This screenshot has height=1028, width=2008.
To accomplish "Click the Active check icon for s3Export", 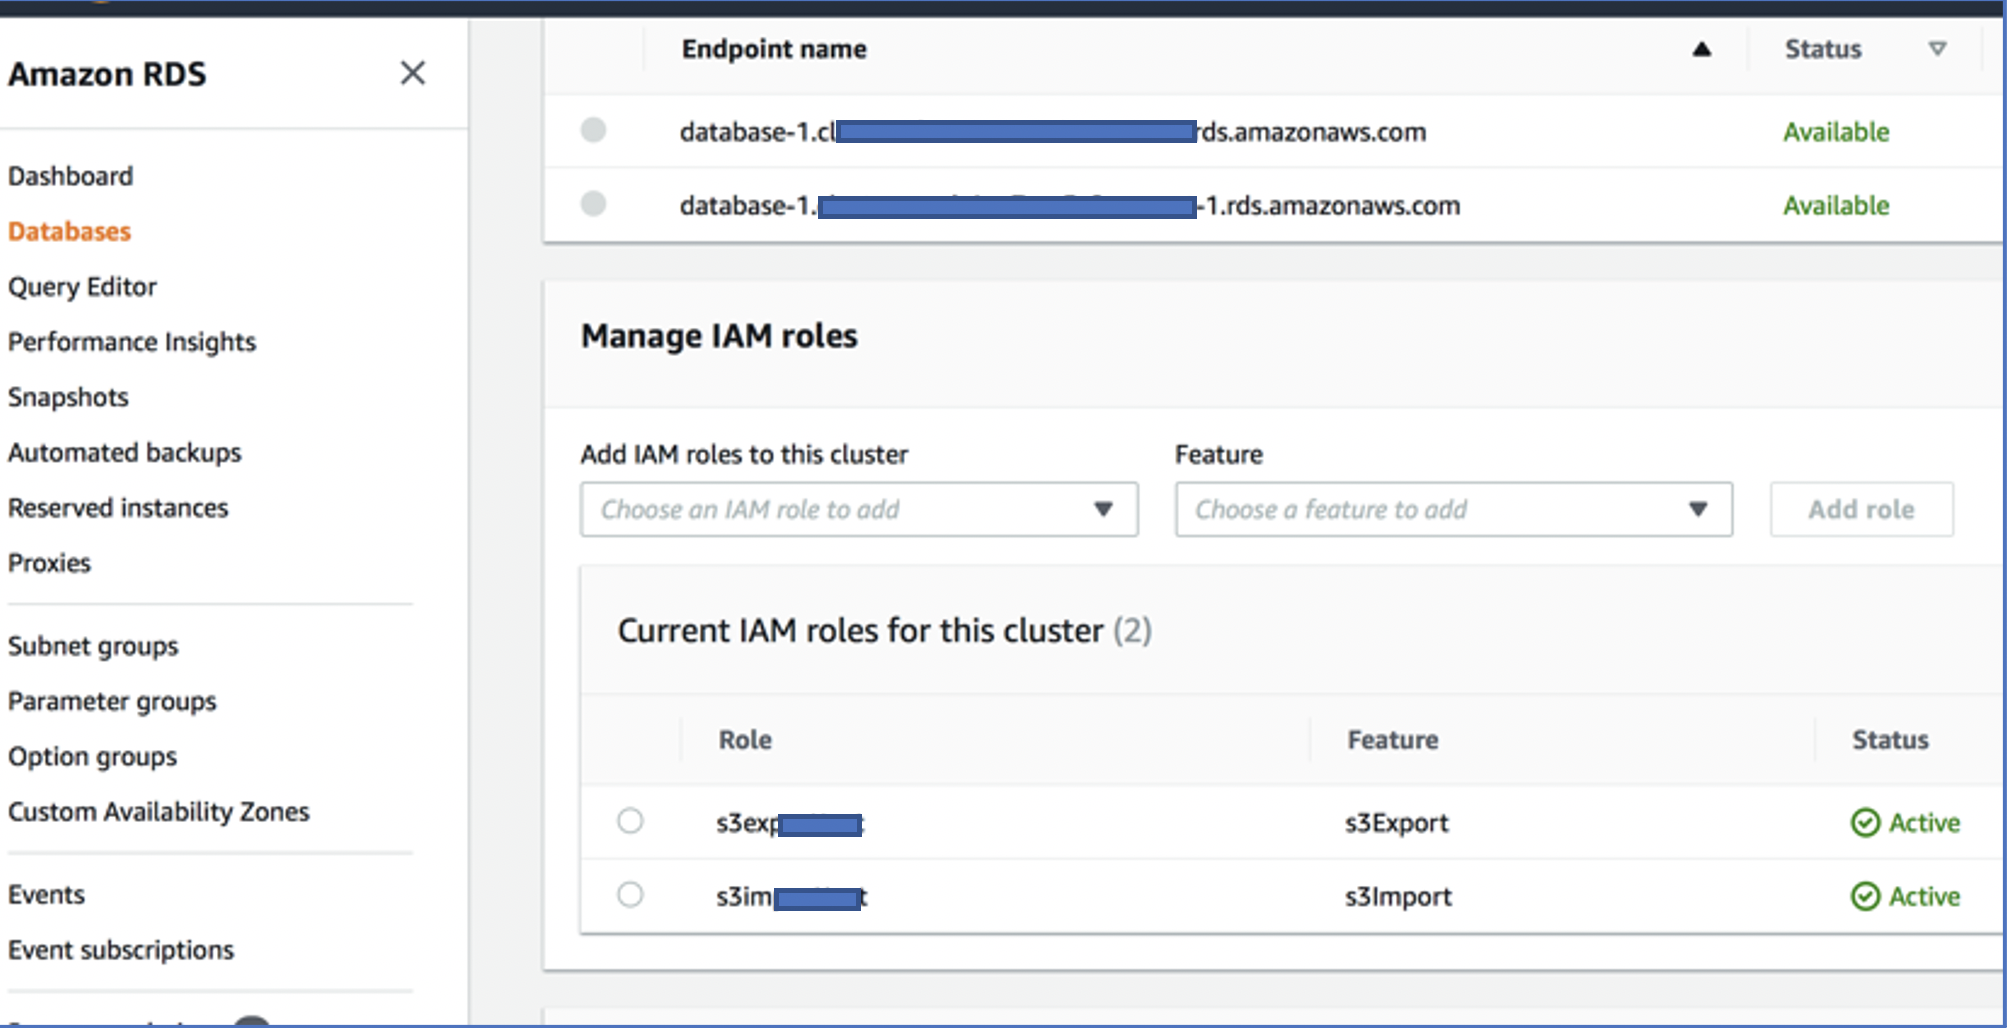I will (x=1865, y=822).
